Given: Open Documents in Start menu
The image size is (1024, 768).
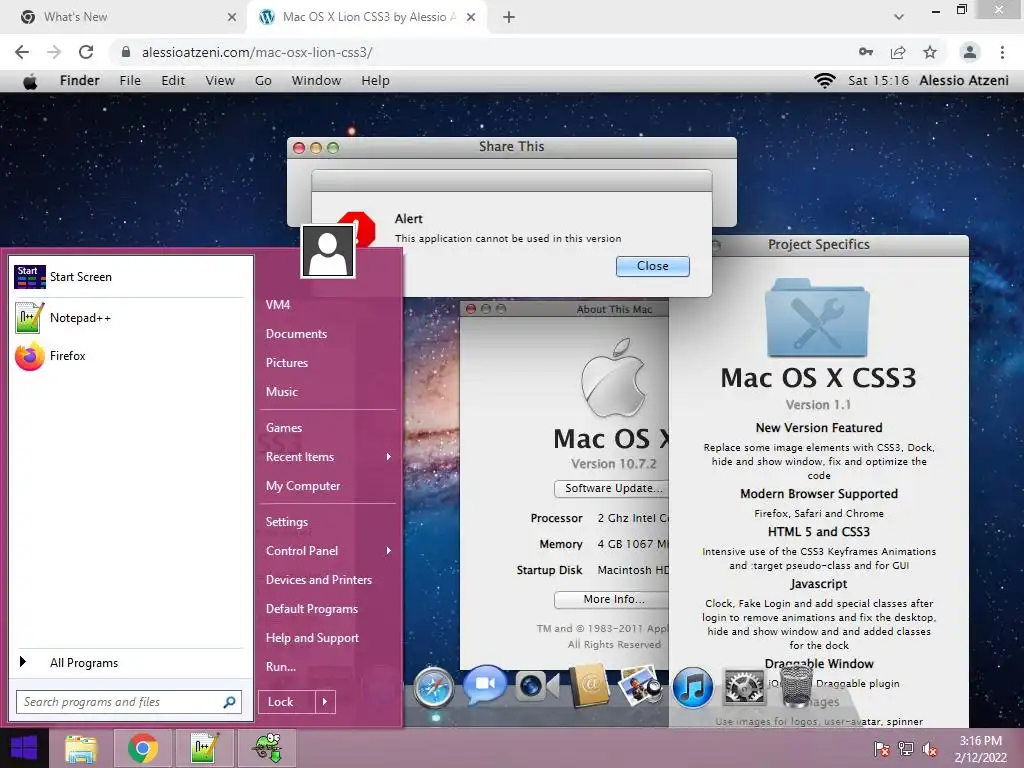Looking at the screenshot, I should [296, 334].
